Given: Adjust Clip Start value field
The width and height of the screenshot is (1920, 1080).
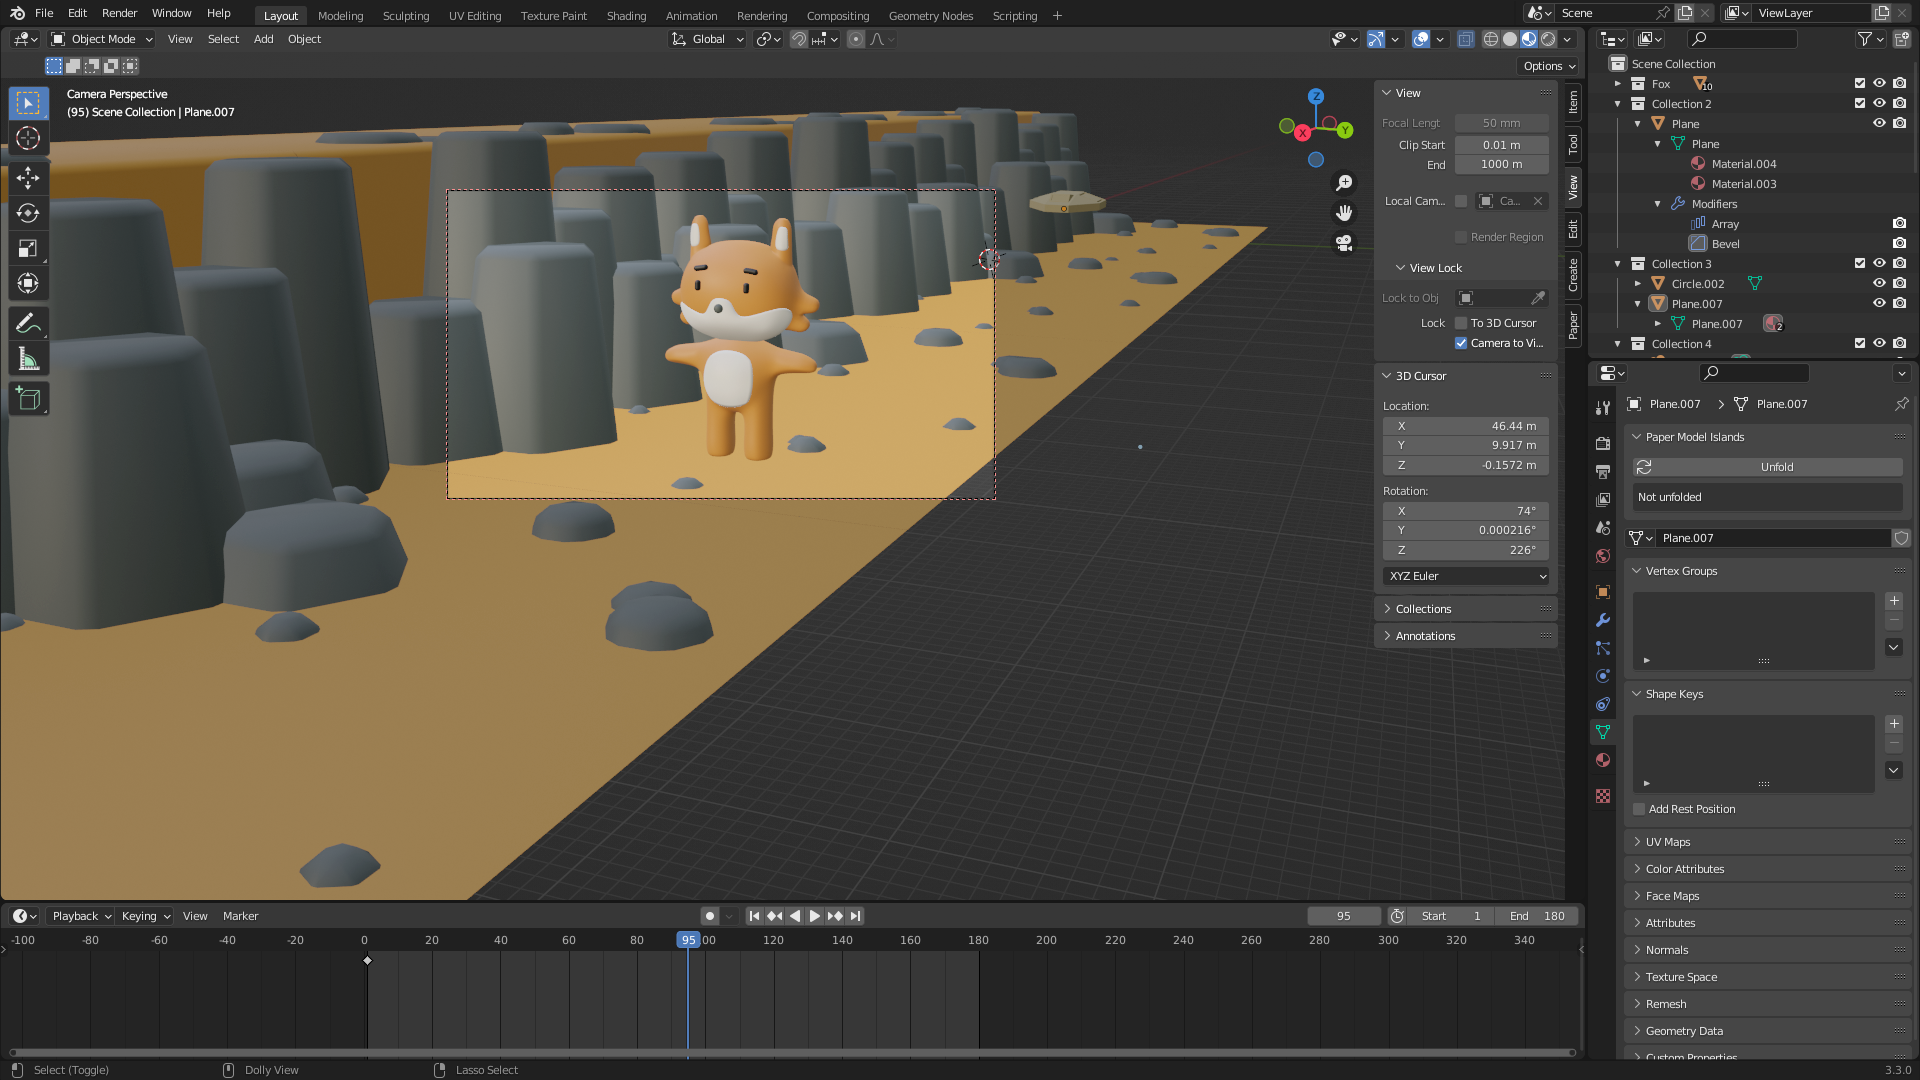Looking at the screenshot, I should tap(1501, 145).
